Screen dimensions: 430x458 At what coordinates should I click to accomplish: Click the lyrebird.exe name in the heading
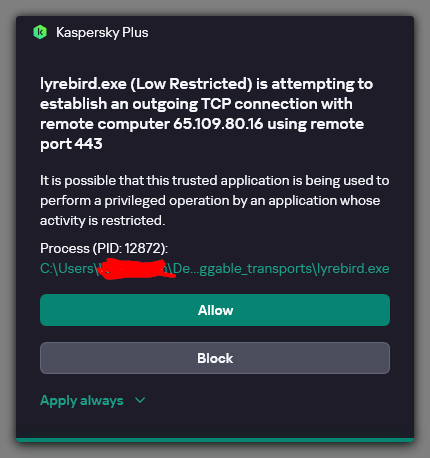[x=83, y=84]
